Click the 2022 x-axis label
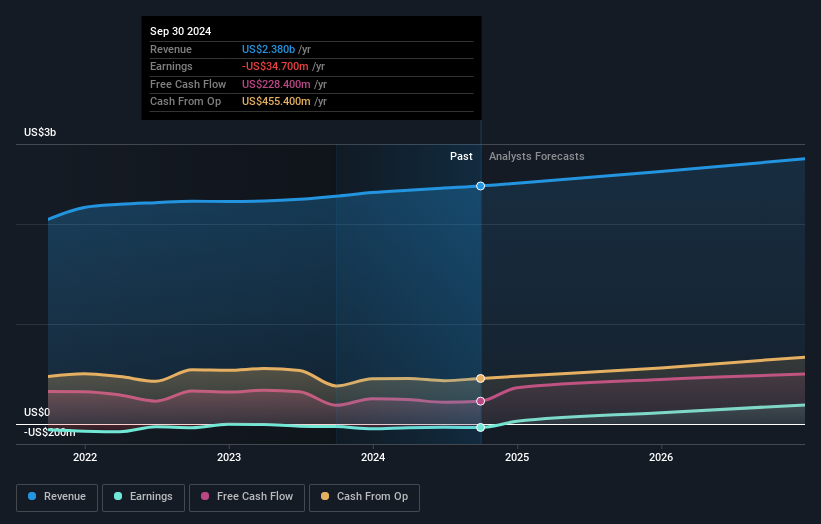Screen dimensions: 821x524 pos(85,458)
